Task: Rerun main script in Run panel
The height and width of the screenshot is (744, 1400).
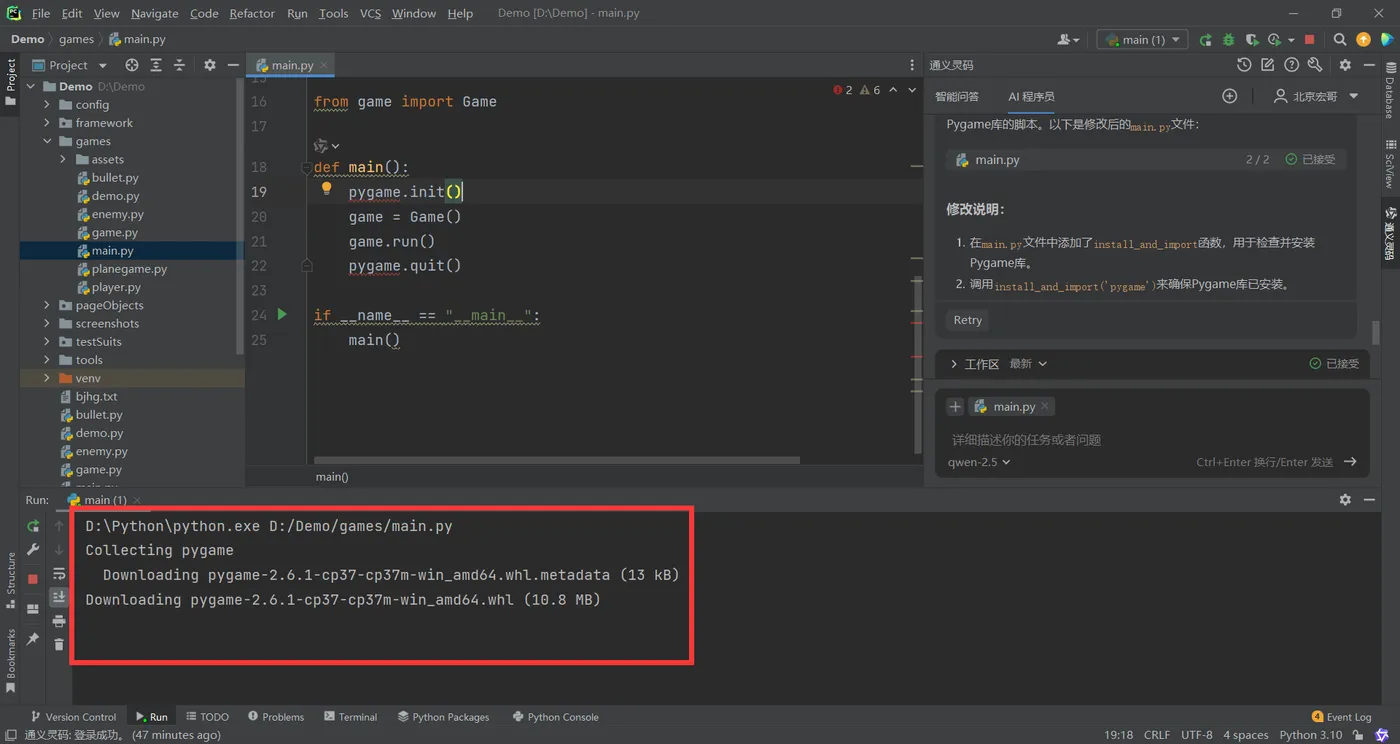Action: (x=33, y=526)
